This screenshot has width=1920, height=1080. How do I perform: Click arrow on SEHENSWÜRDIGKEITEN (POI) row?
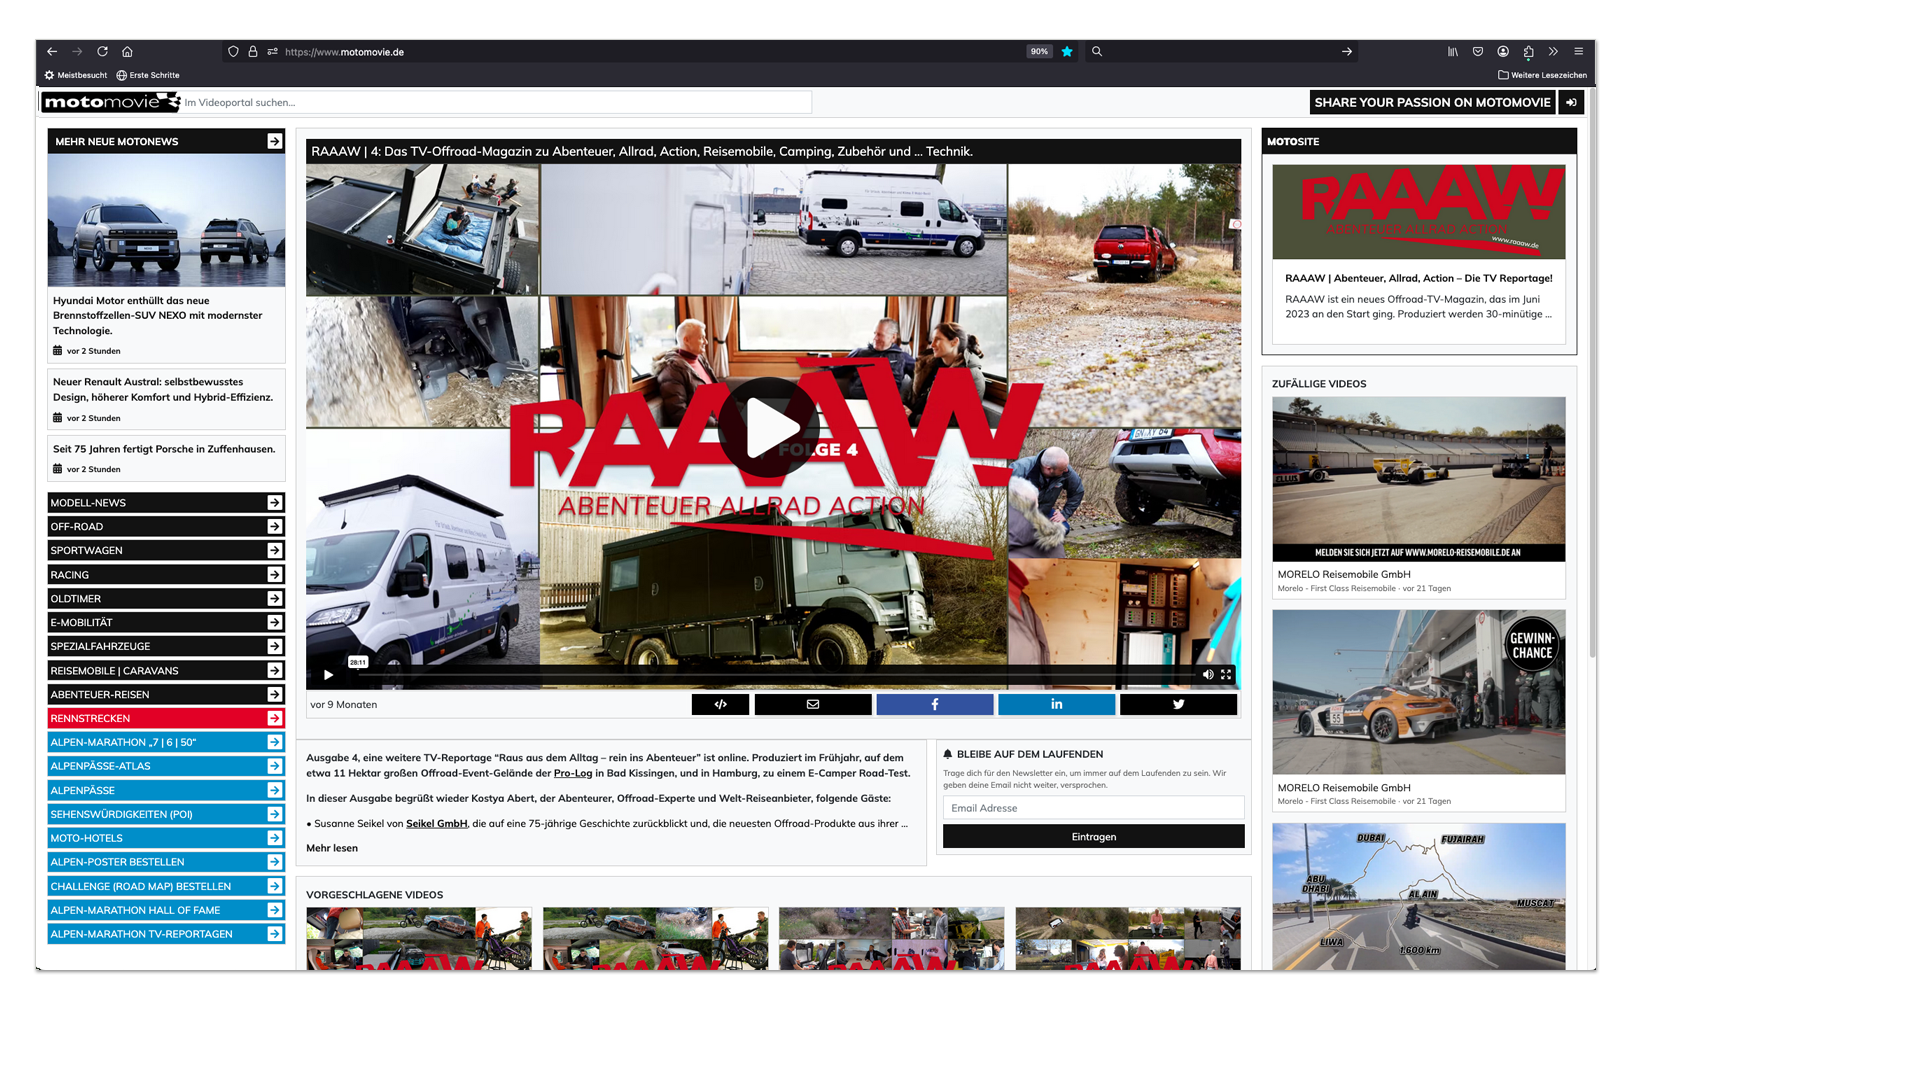tap(275, 814)
